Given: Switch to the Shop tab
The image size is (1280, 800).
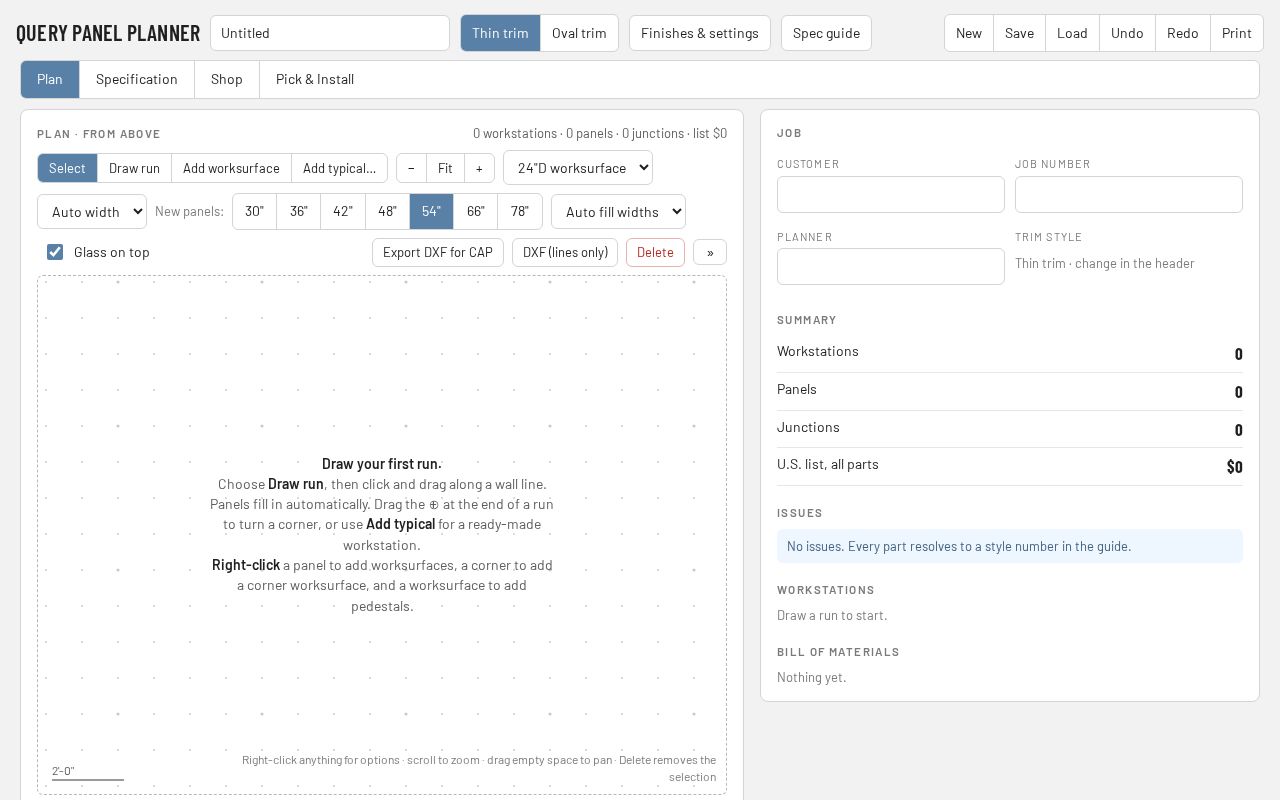Looking at the screenshot, I should (227, 79).
